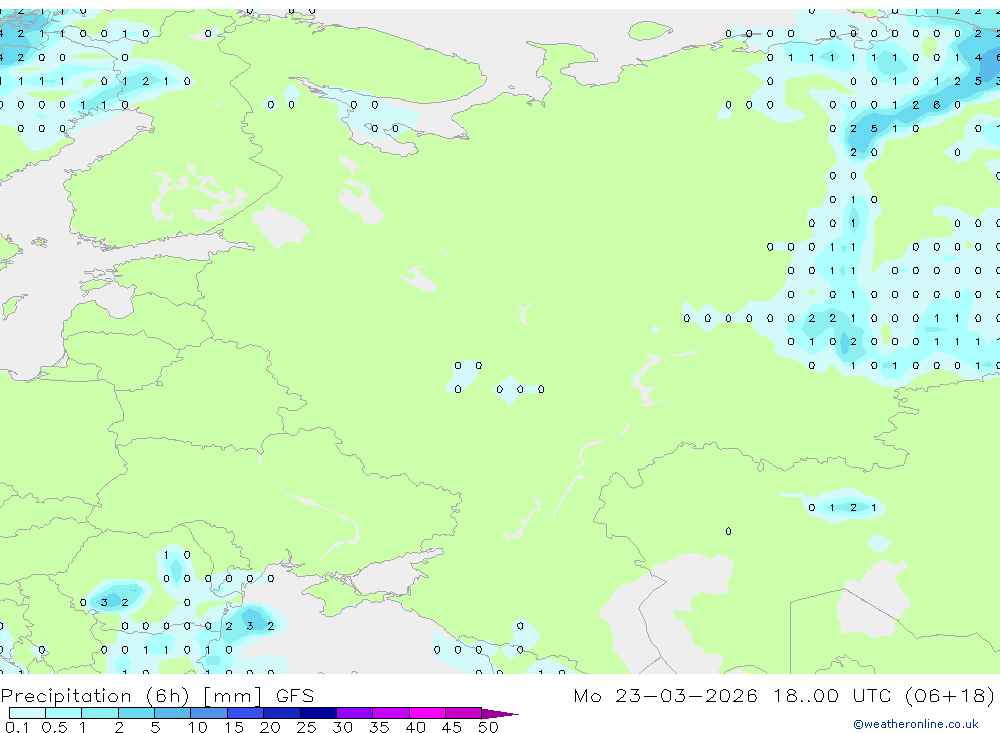Select the 1–2 mm legend color box
Image resolution: width=1000 pixels, height=733 pixels.
coord(100,713)
